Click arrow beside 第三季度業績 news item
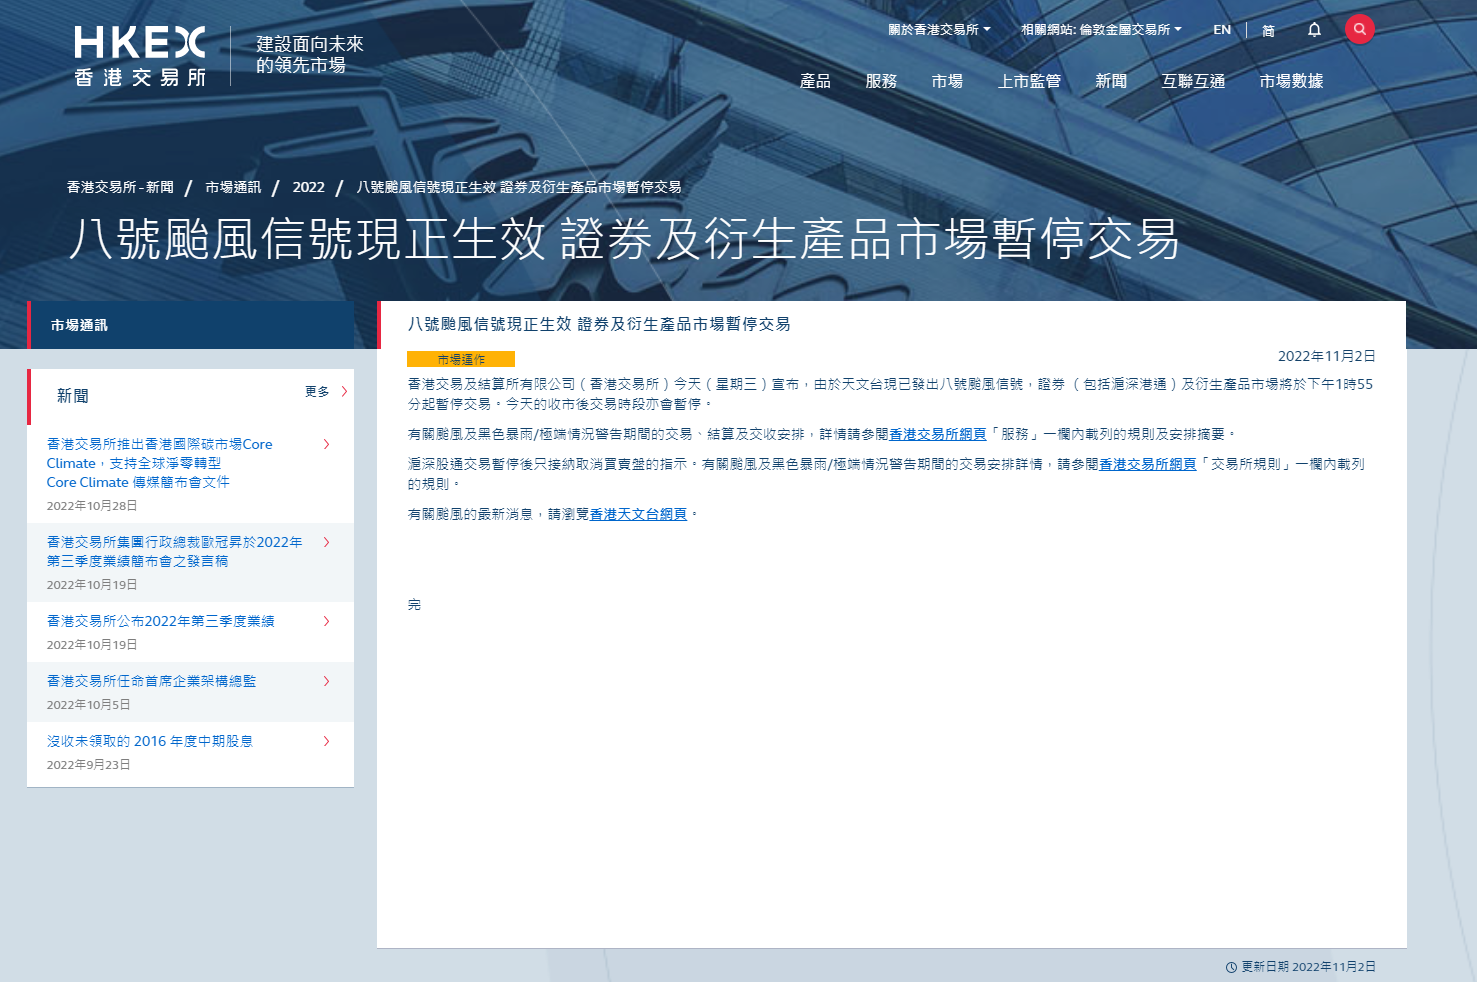 click(x=327, y=621)
